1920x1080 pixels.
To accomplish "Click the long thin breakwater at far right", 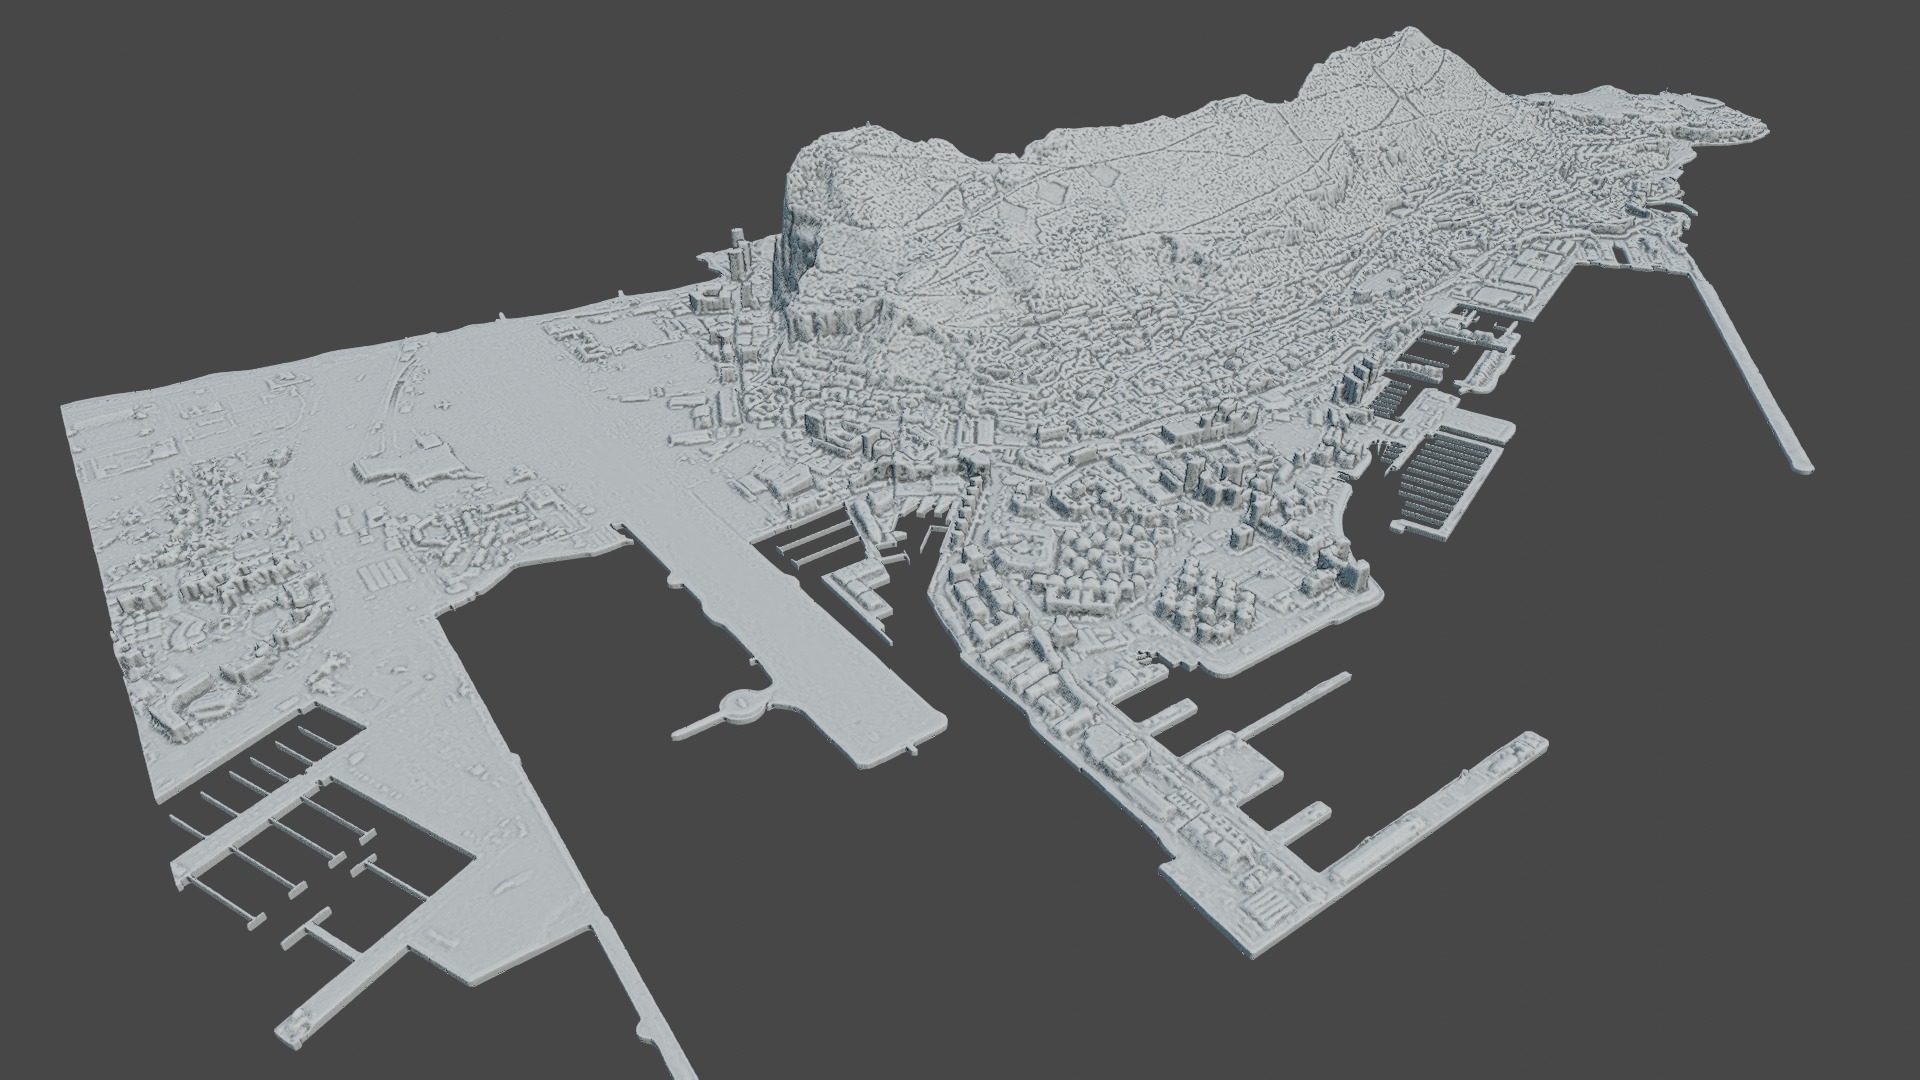I will pos(1748,364).
